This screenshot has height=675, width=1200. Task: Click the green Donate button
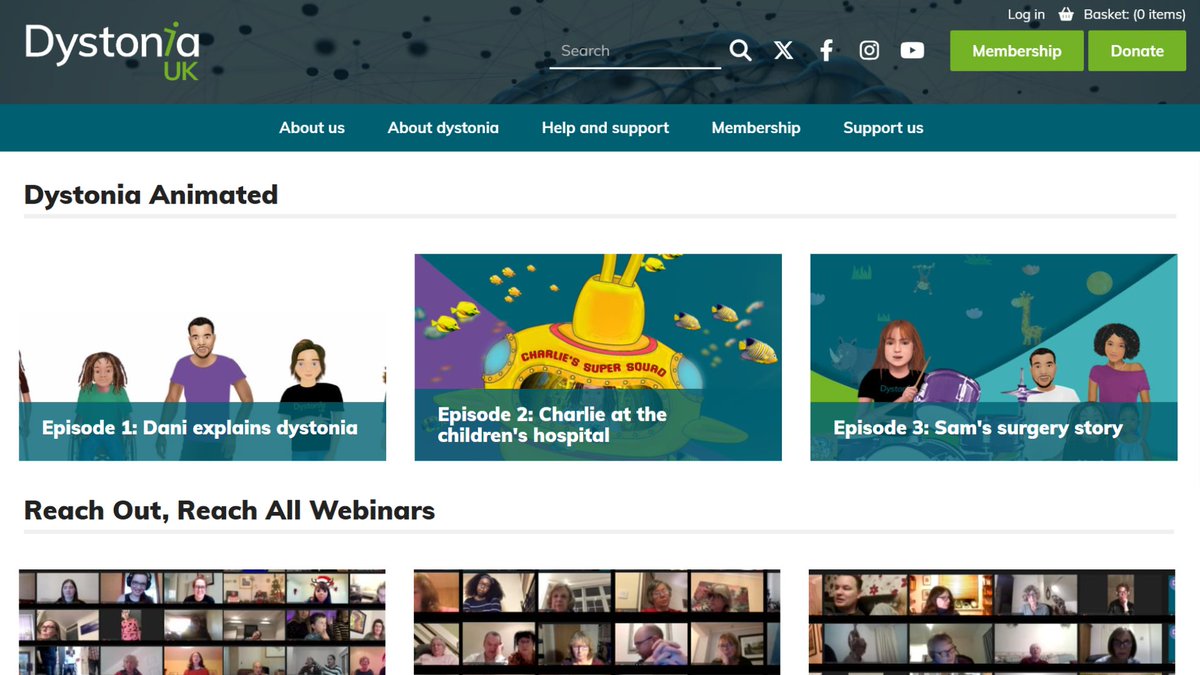(1137, 50)
